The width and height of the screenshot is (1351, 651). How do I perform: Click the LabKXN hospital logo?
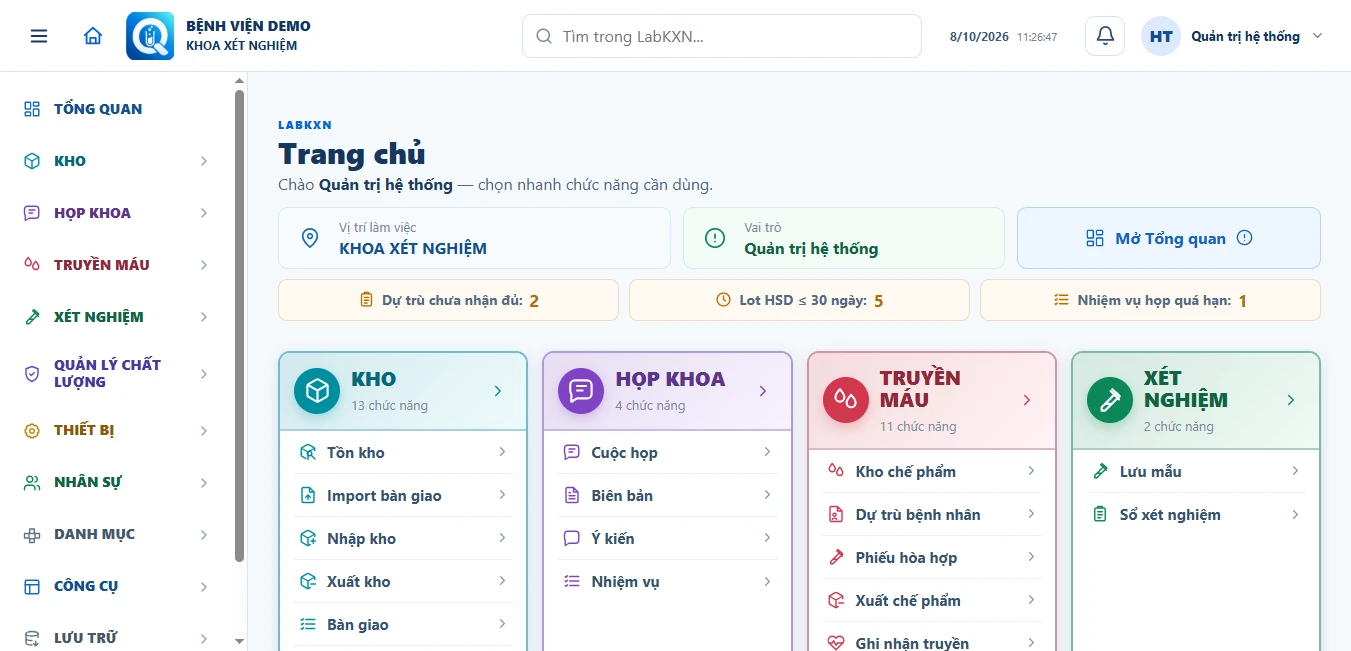click(x=150, y=36)
